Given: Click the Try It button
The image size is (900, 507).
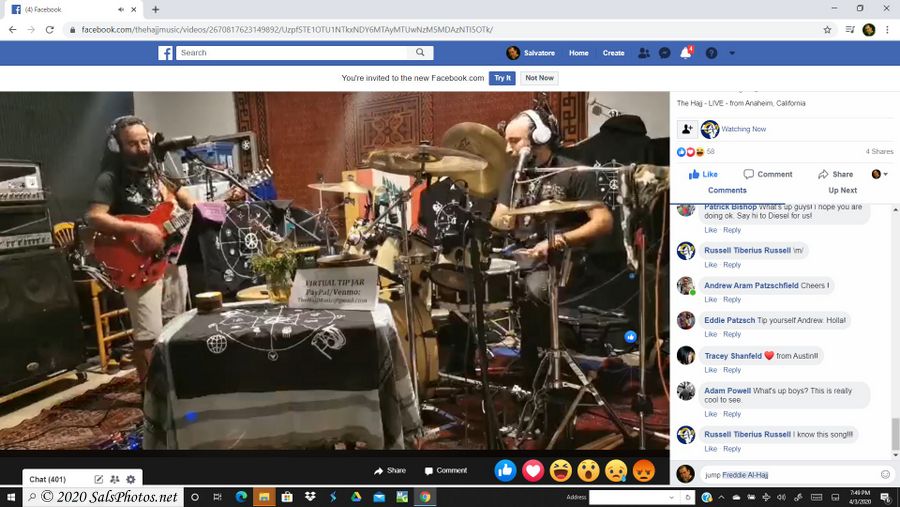Looking at the screenshot, I should [502, 78].
